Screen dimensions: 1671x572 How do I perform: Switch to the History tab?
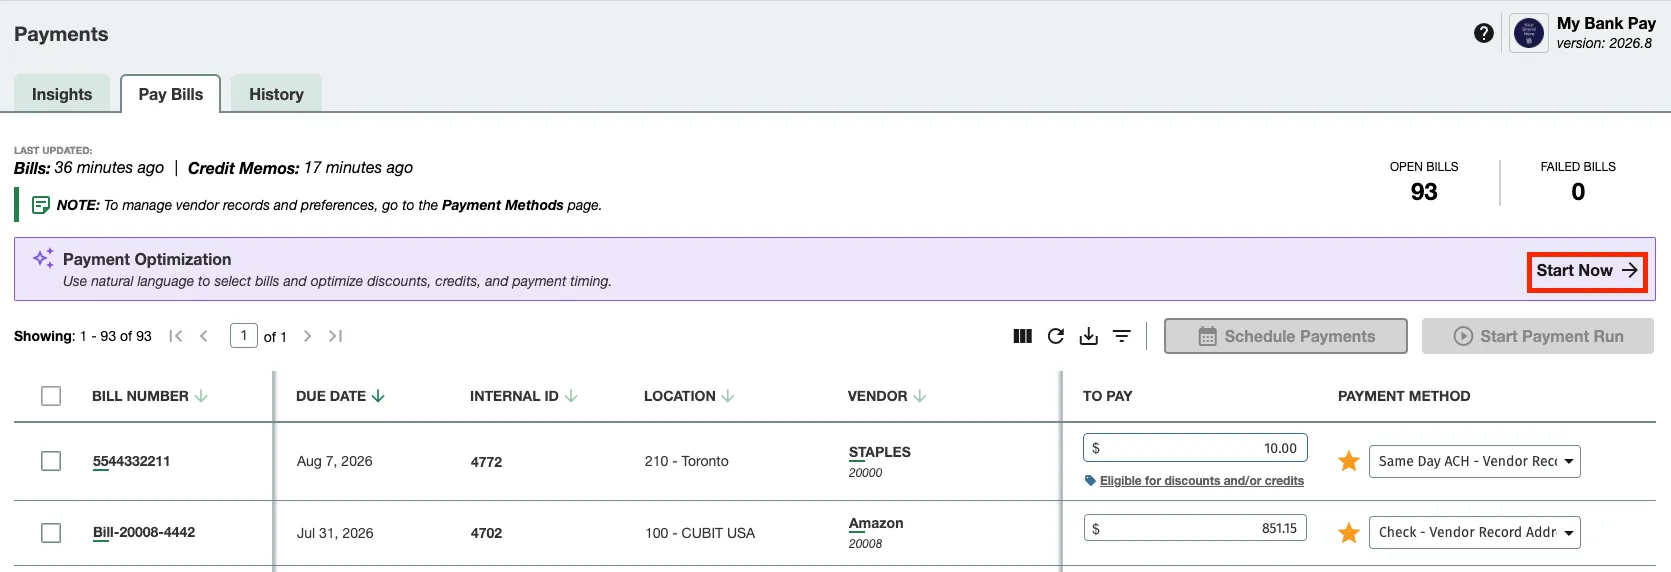[x=276, y=94]
